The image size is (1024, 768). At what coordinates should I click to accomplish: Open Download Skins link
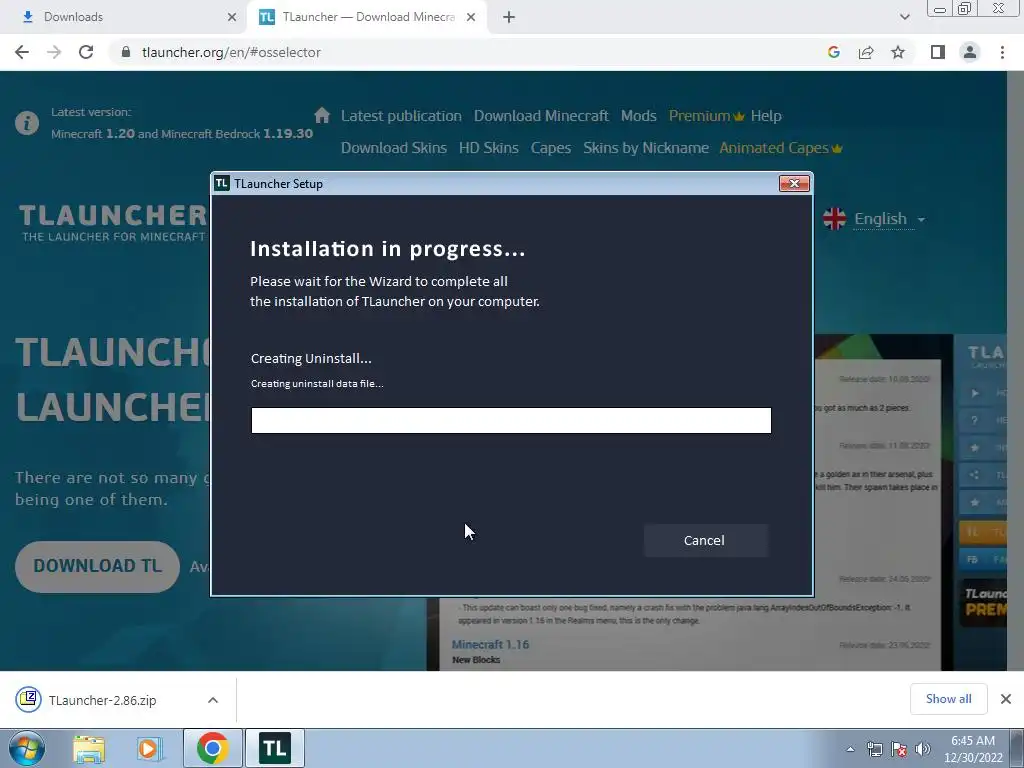(x=394, y=148)
